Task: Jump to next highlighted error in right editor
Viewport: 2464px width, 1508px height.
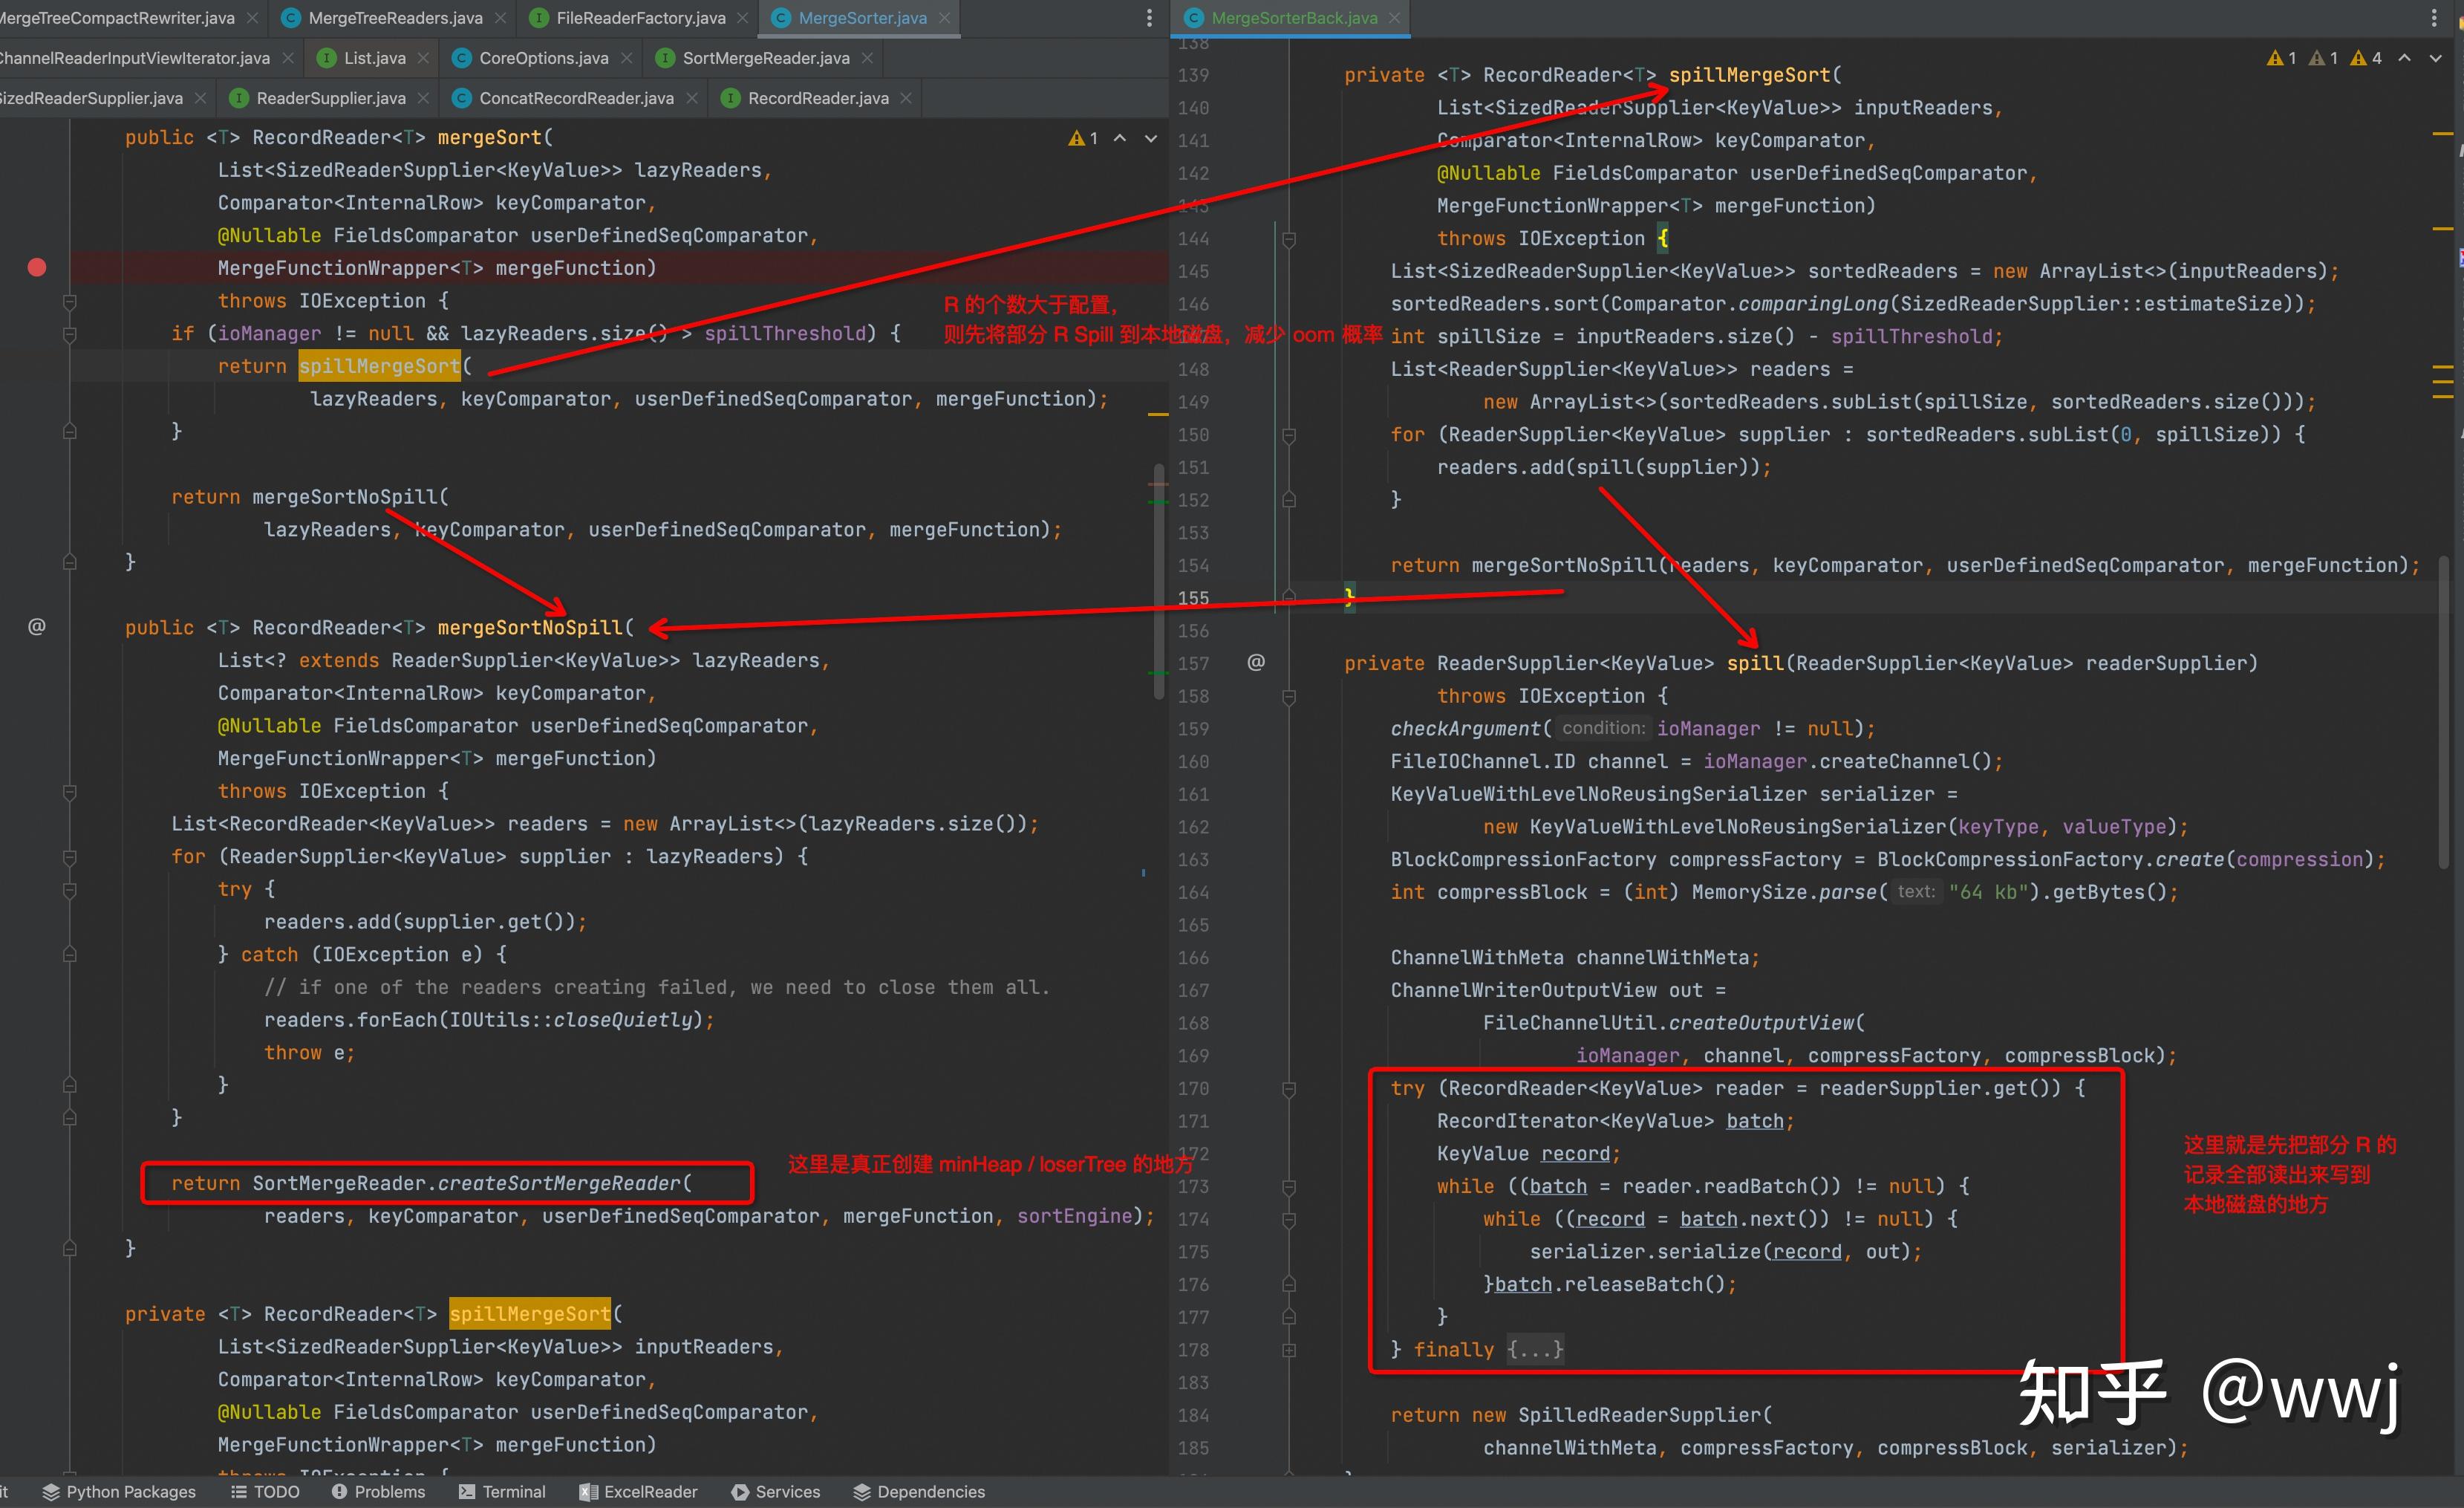Action: point(2436,58)
